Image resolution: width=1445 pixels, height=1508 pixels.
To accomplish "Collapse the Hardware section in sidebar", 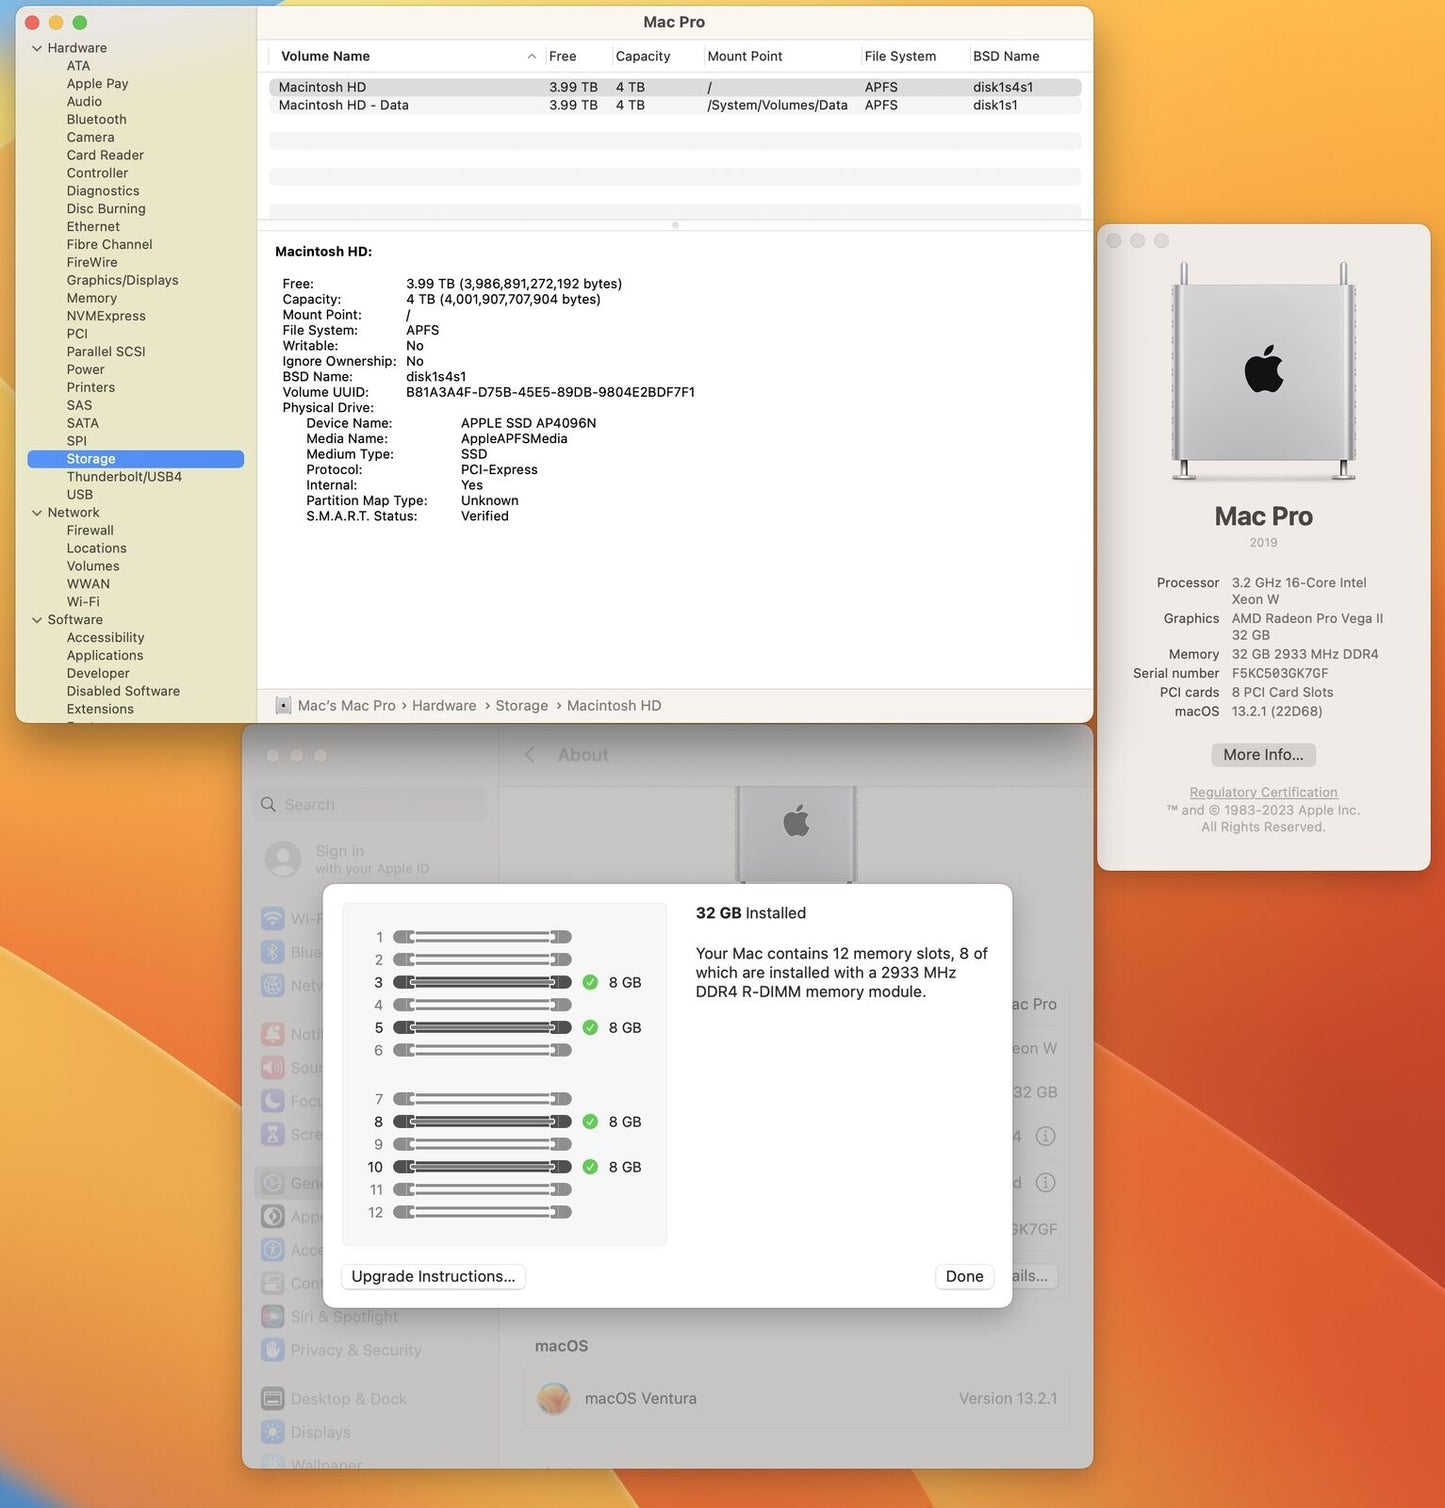I will (x=37, y=48).
